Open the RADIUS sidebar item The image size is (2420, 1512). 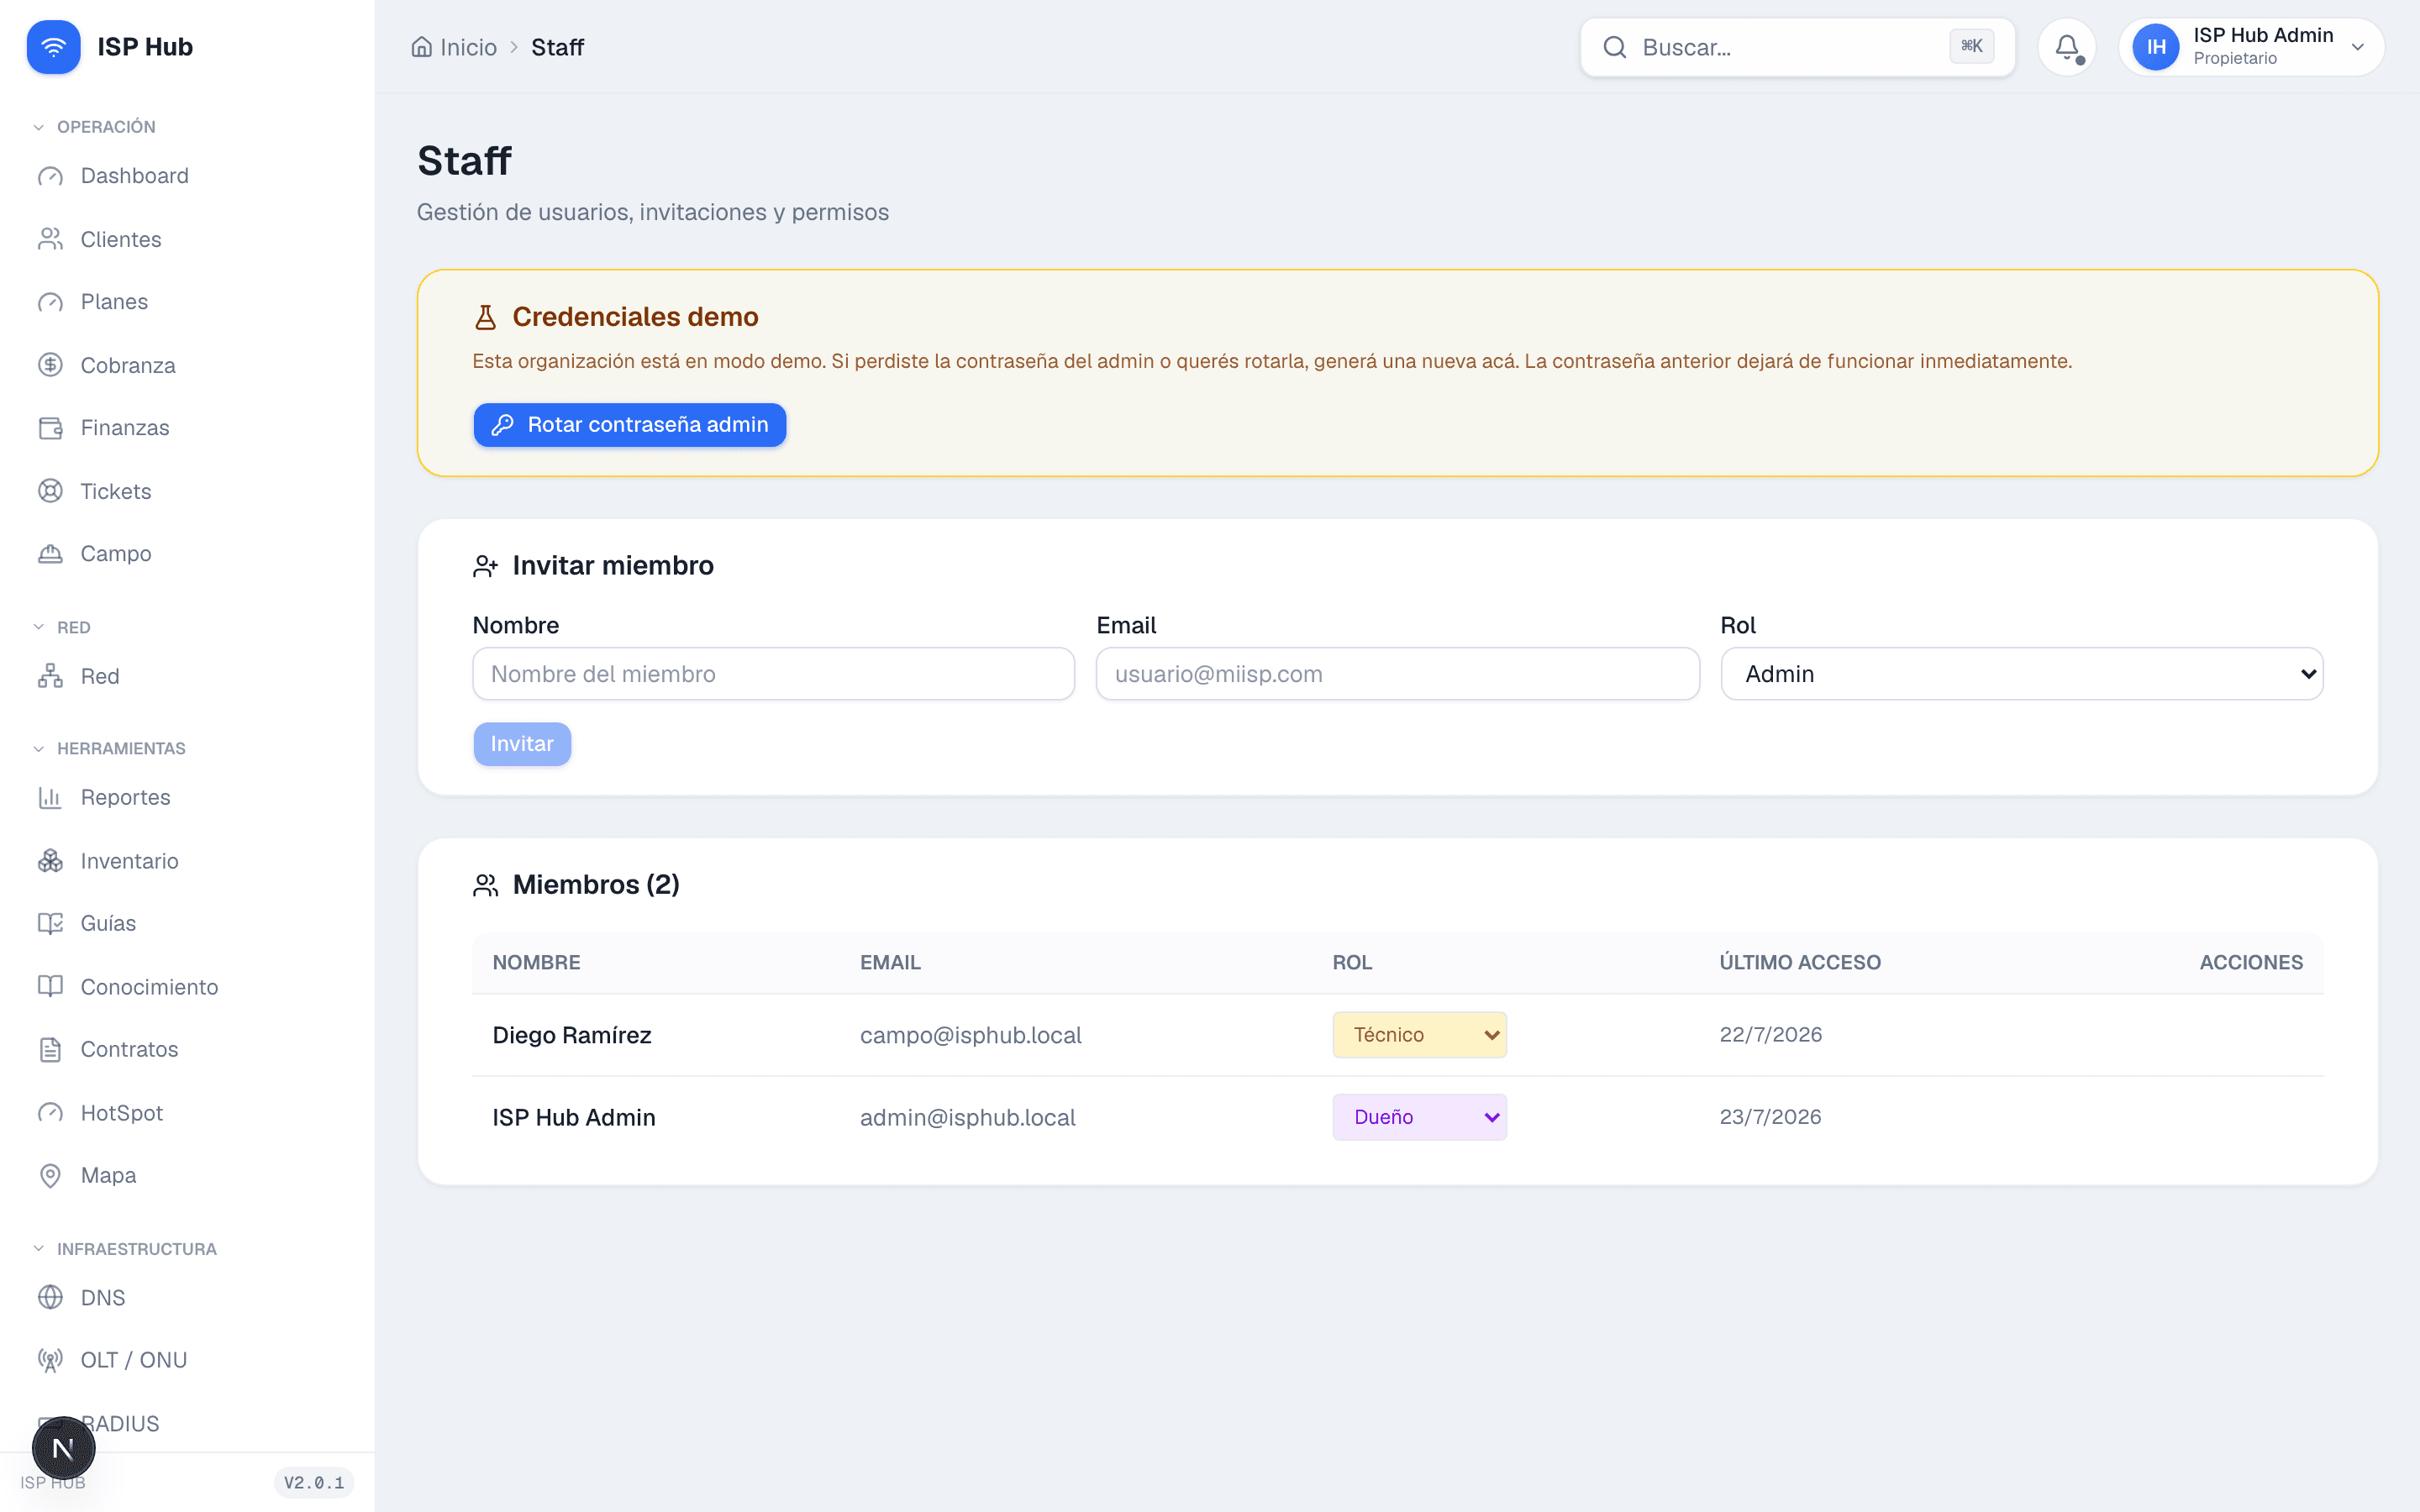click(187, 1423)
